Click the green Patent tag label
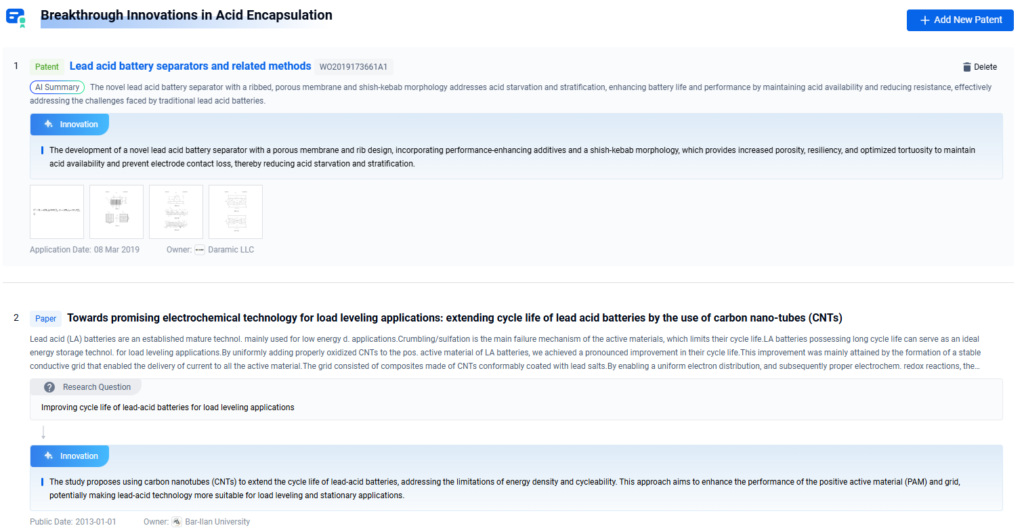 pos(46,67)
